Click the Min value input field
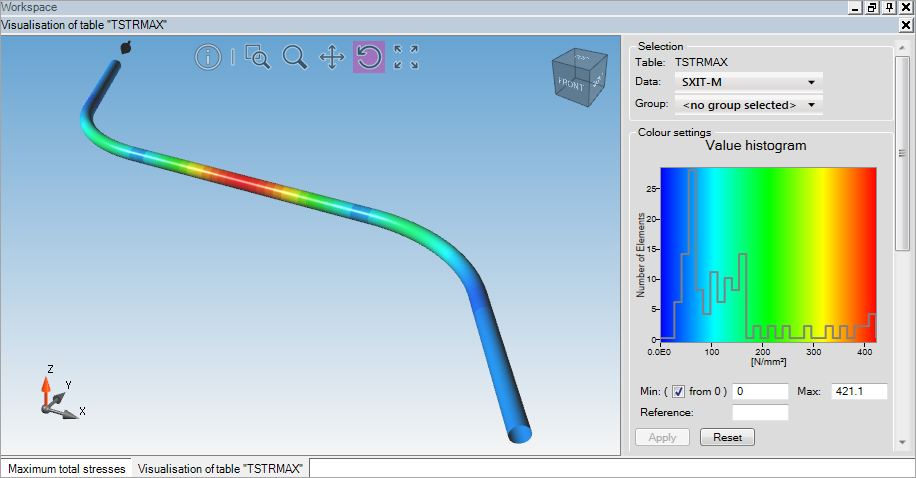Screen dimensions: 916x478 click(x=760, y=392)
